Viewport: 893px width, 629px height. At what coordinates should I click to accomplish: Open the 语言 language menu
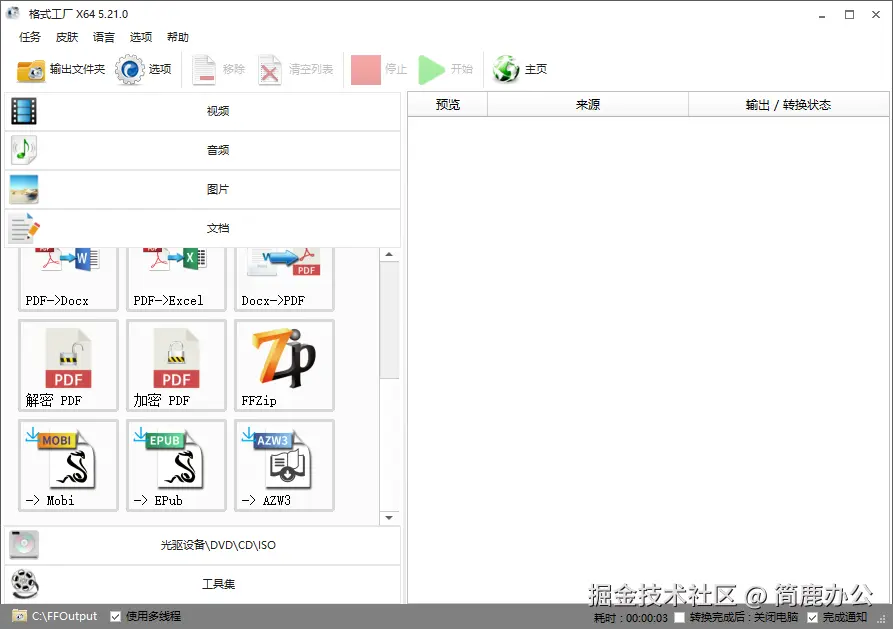pyautogui.click(x=104, y=37)
